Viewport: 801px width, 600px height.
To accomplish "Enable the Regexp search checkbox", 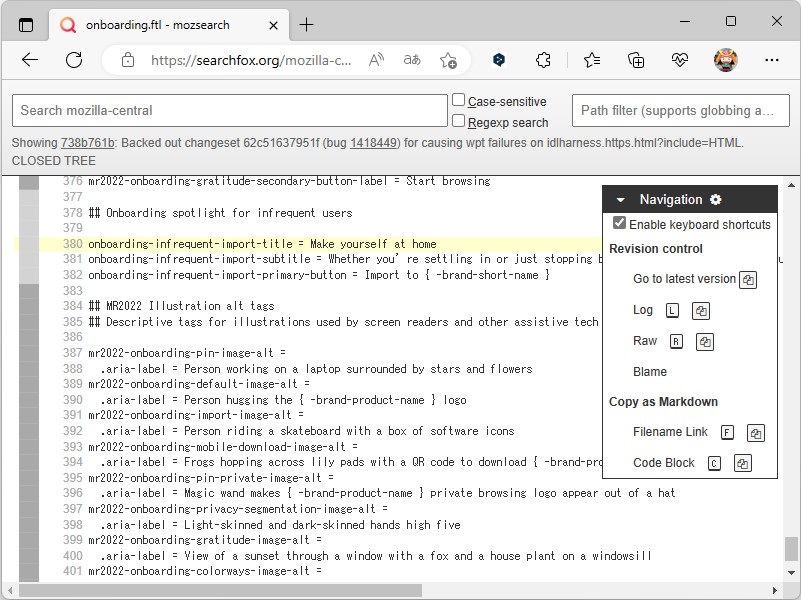I will coord(459,121).
